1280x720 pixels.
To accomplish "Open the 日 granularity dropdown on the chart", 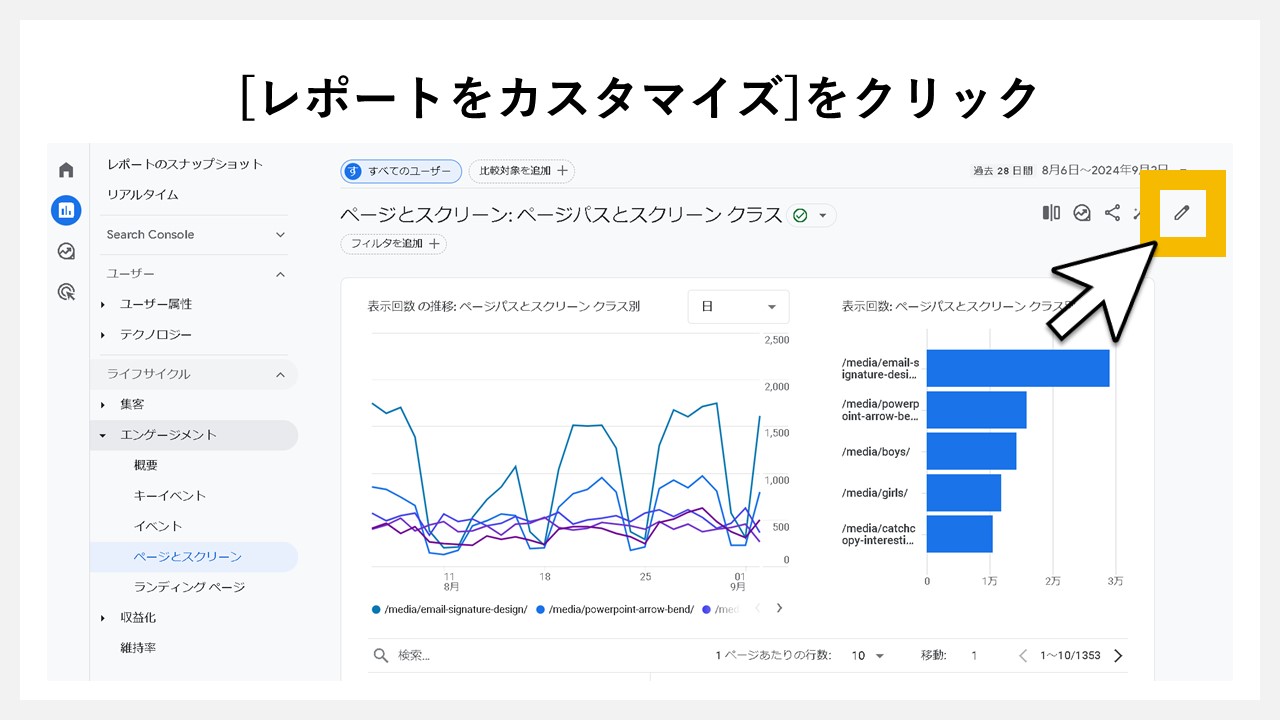I will tap(738, 307).
